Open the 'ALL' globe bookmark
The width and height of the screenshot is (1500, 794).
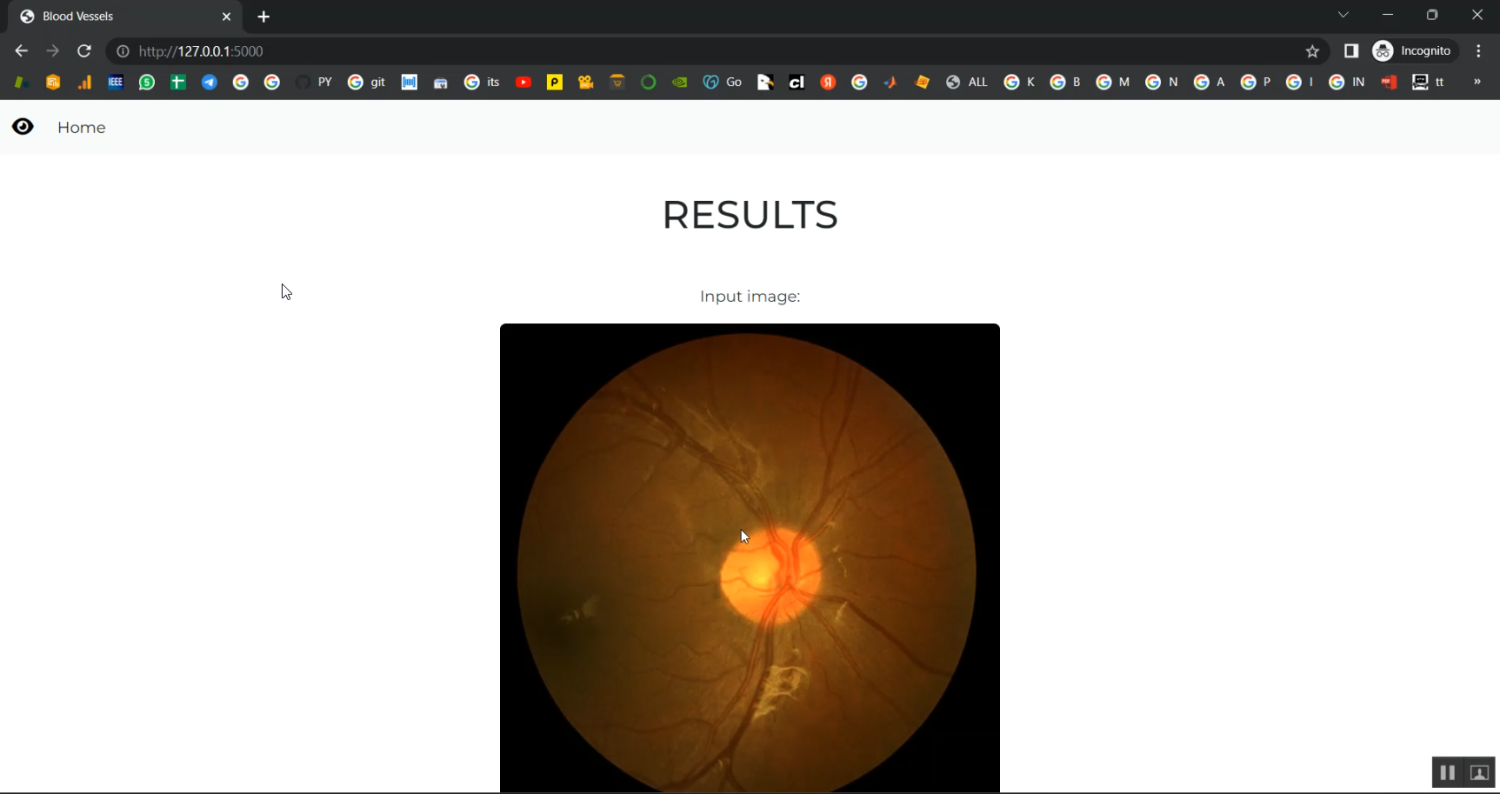tap(966, 82)
